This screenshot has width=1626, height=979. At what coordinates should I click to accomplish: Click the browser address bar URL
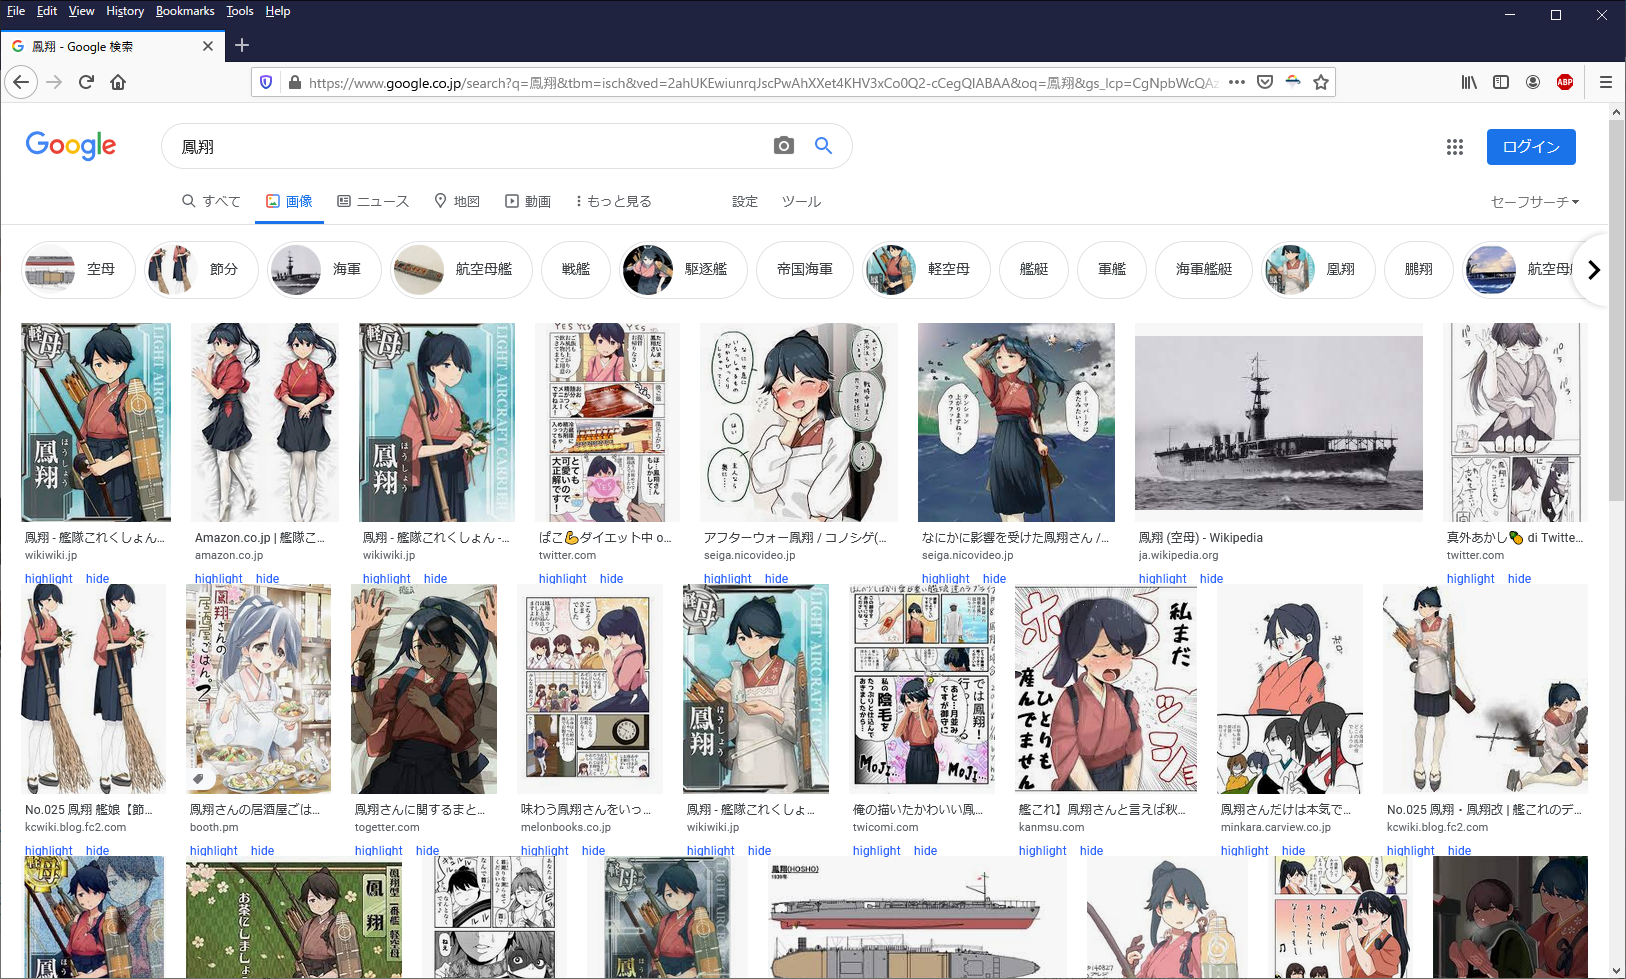[x=762, y=83]
